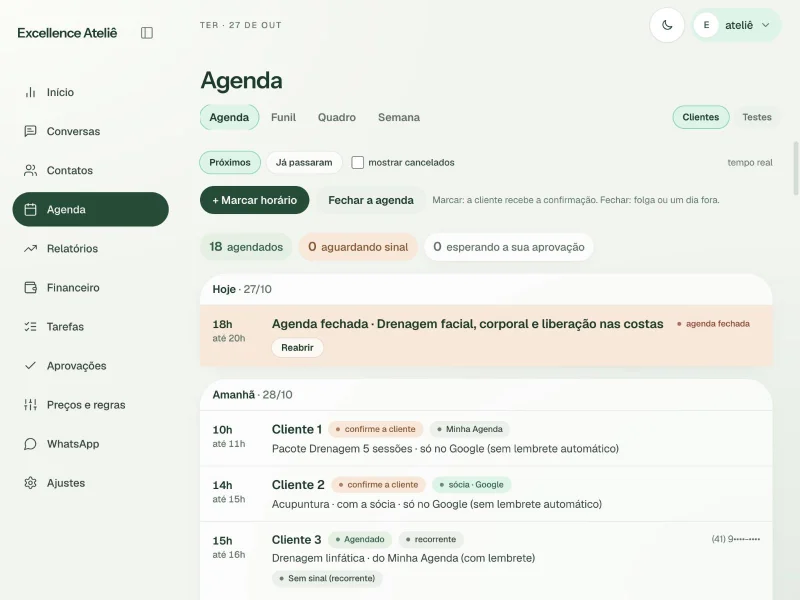The height and width of the screenshot is (600, 800).
Task: Open Preços e regras page
Action: coord(90,405)
